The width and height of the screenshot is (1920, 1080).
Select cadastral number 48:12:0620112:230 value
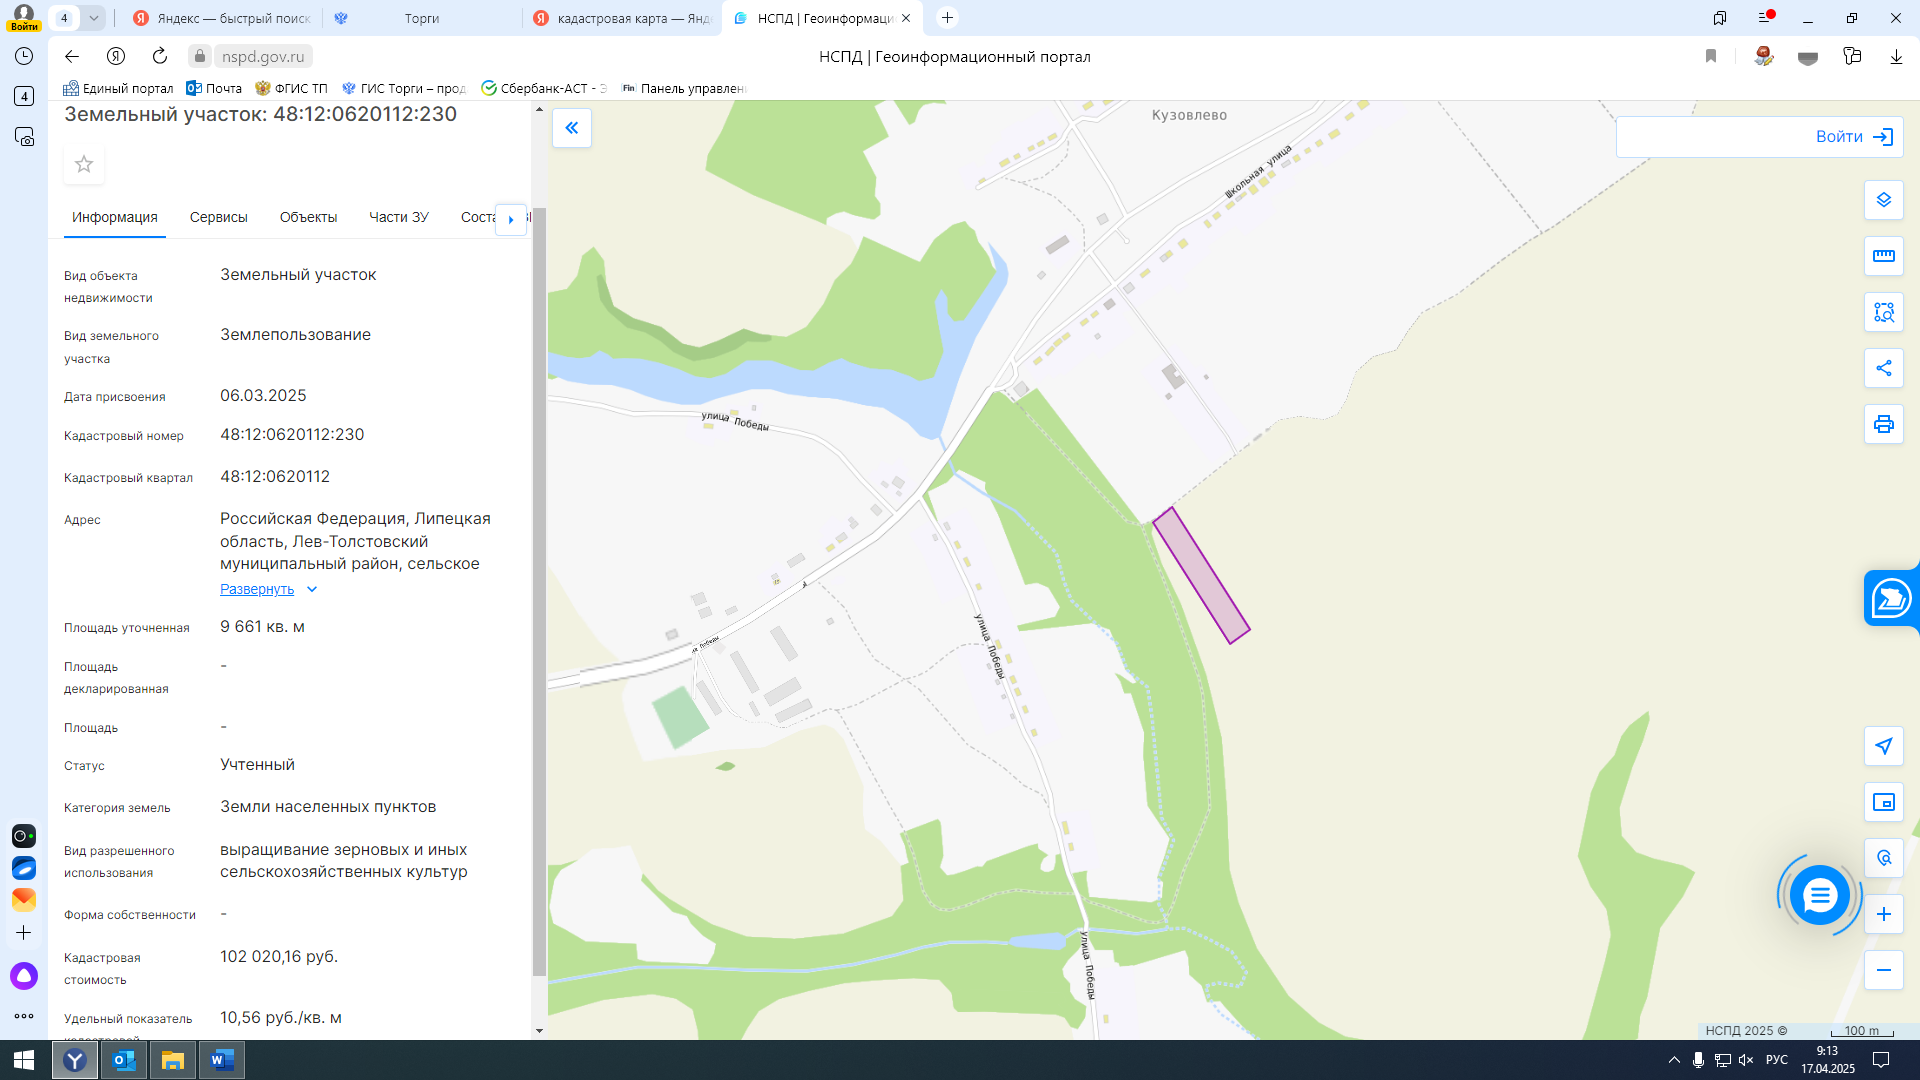click(x=292, y=435)
